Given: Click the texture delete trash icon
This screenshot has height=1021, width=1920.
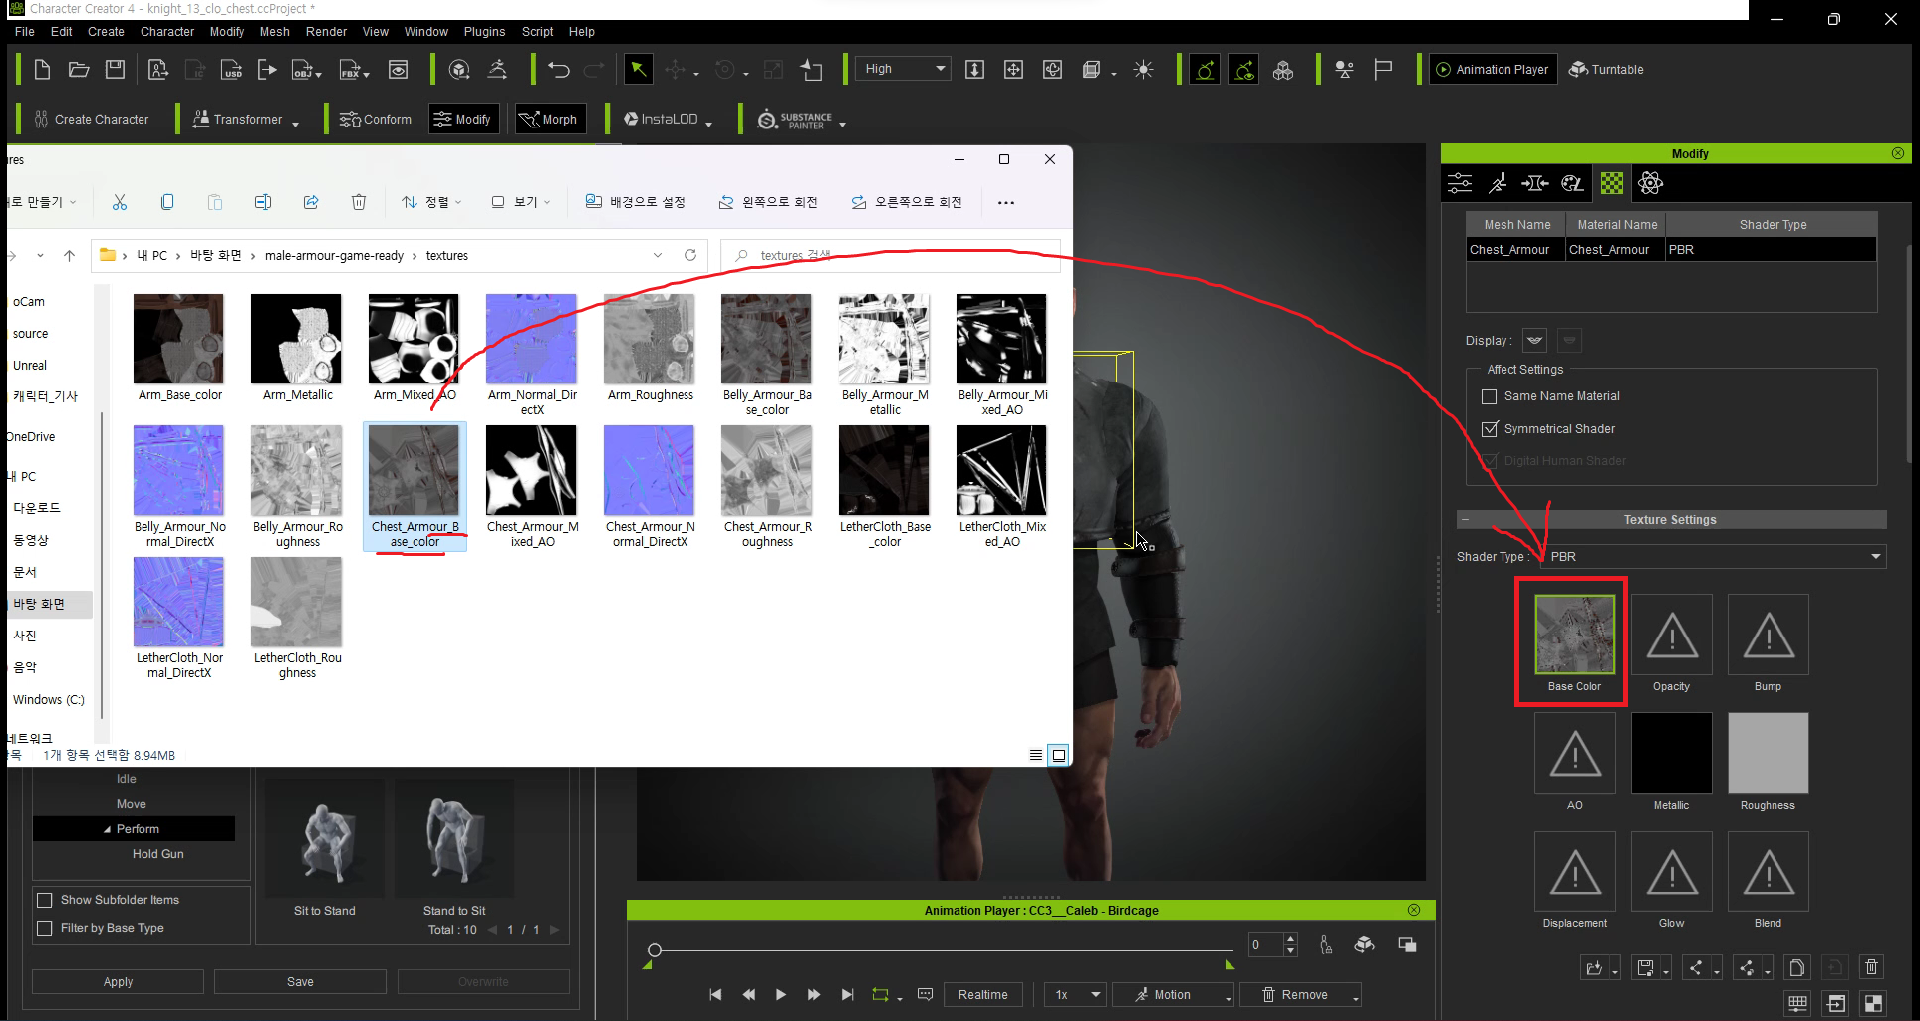Looking at the screenshot, I should tap(1871, 967).
